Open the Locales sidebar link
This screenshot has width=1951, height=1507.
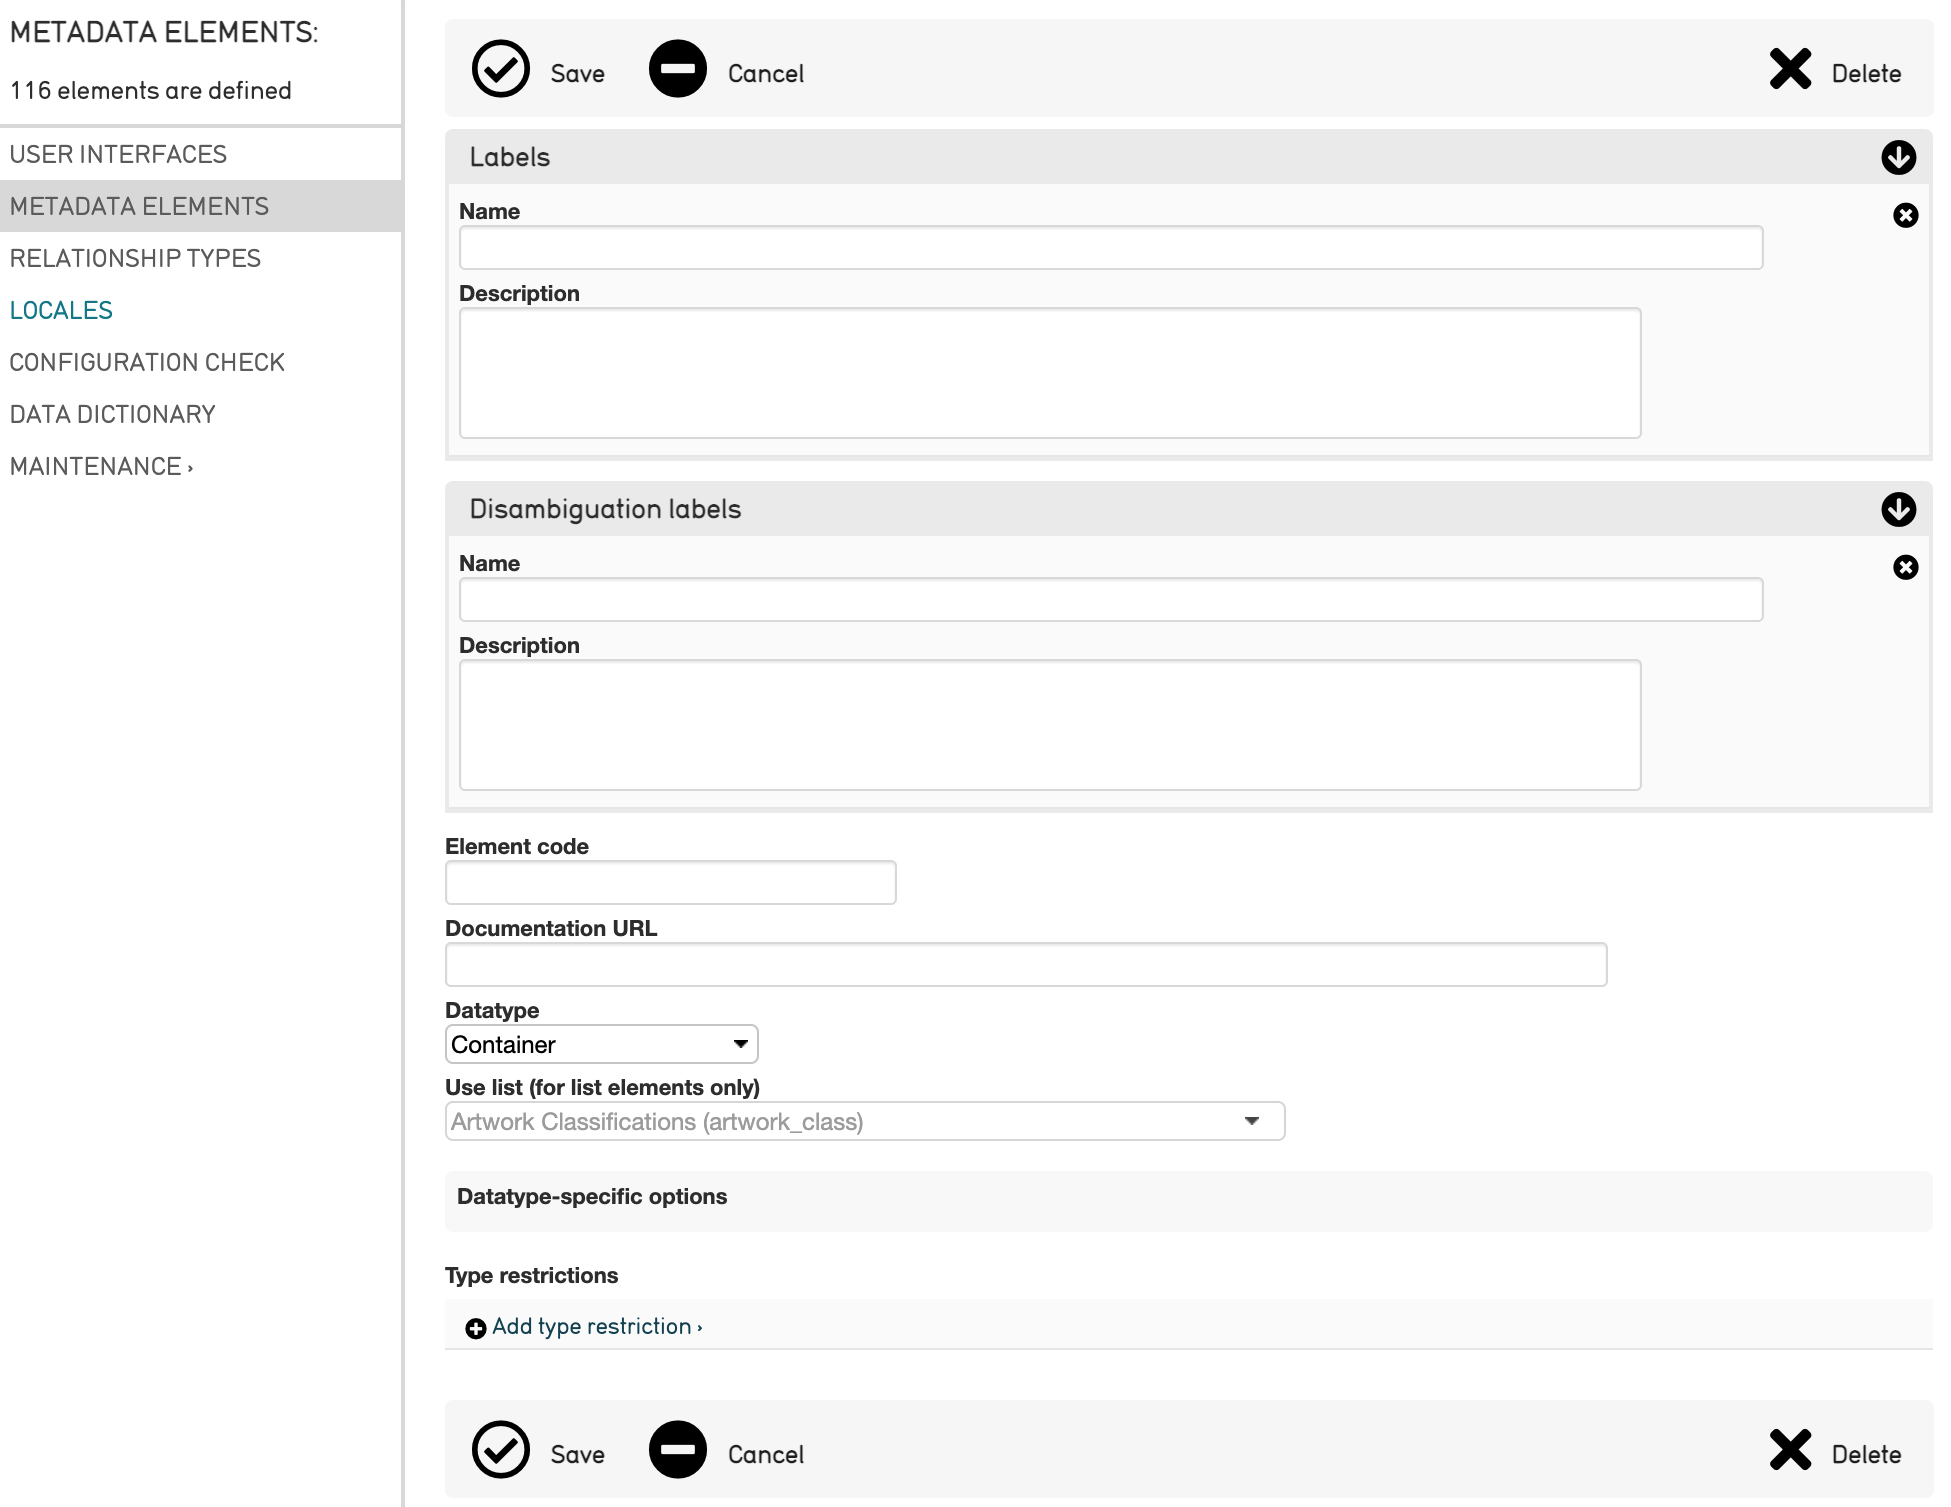tap(61, 310)
